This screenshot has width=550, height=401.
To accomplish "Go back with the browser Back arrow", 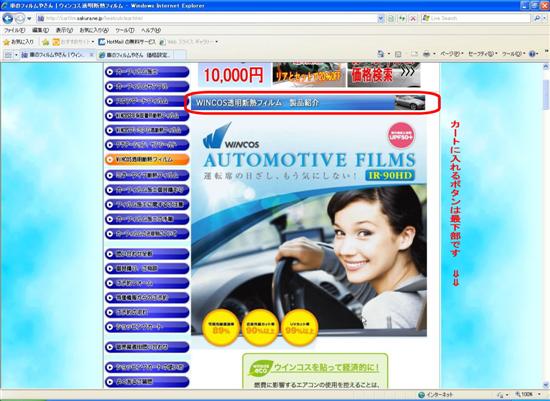I will tap(8, 18).
